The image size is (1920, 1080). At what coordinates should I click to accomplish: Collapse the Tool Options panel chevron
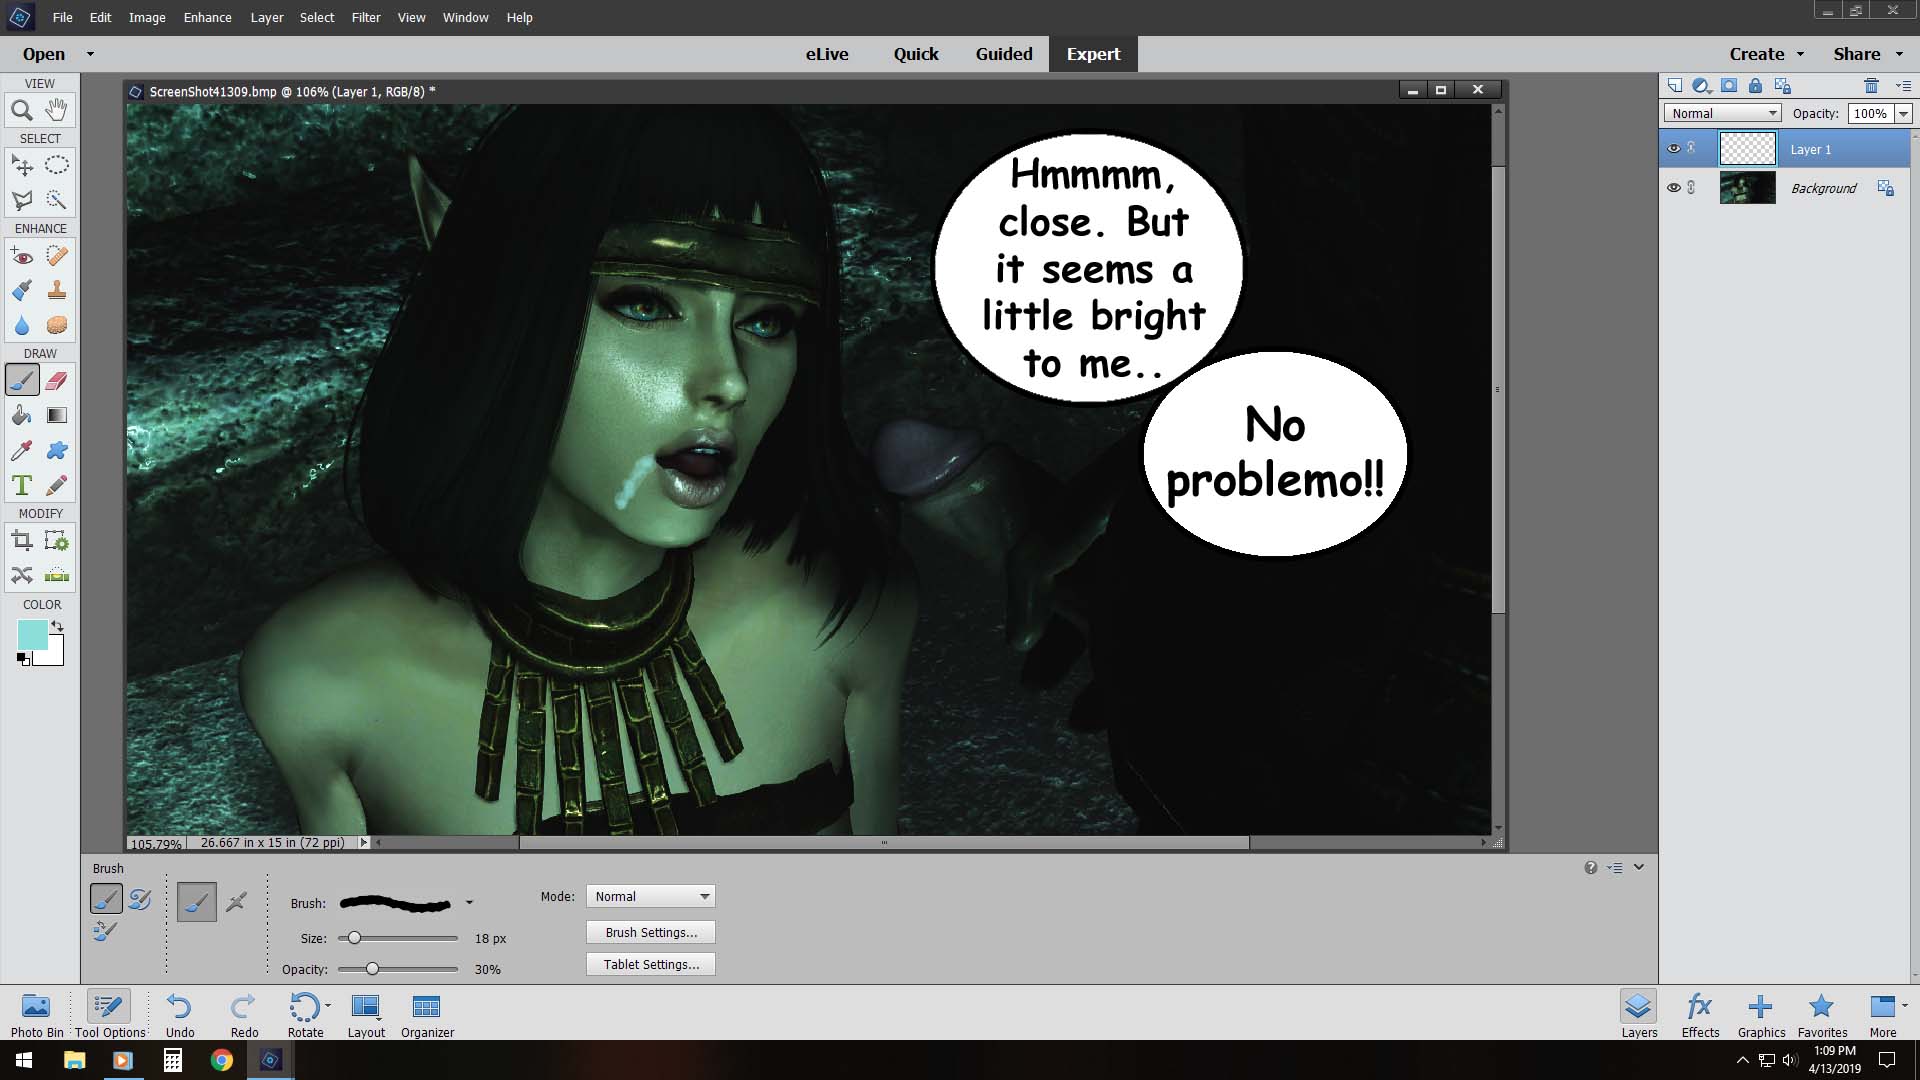[x=1639, y=867]
